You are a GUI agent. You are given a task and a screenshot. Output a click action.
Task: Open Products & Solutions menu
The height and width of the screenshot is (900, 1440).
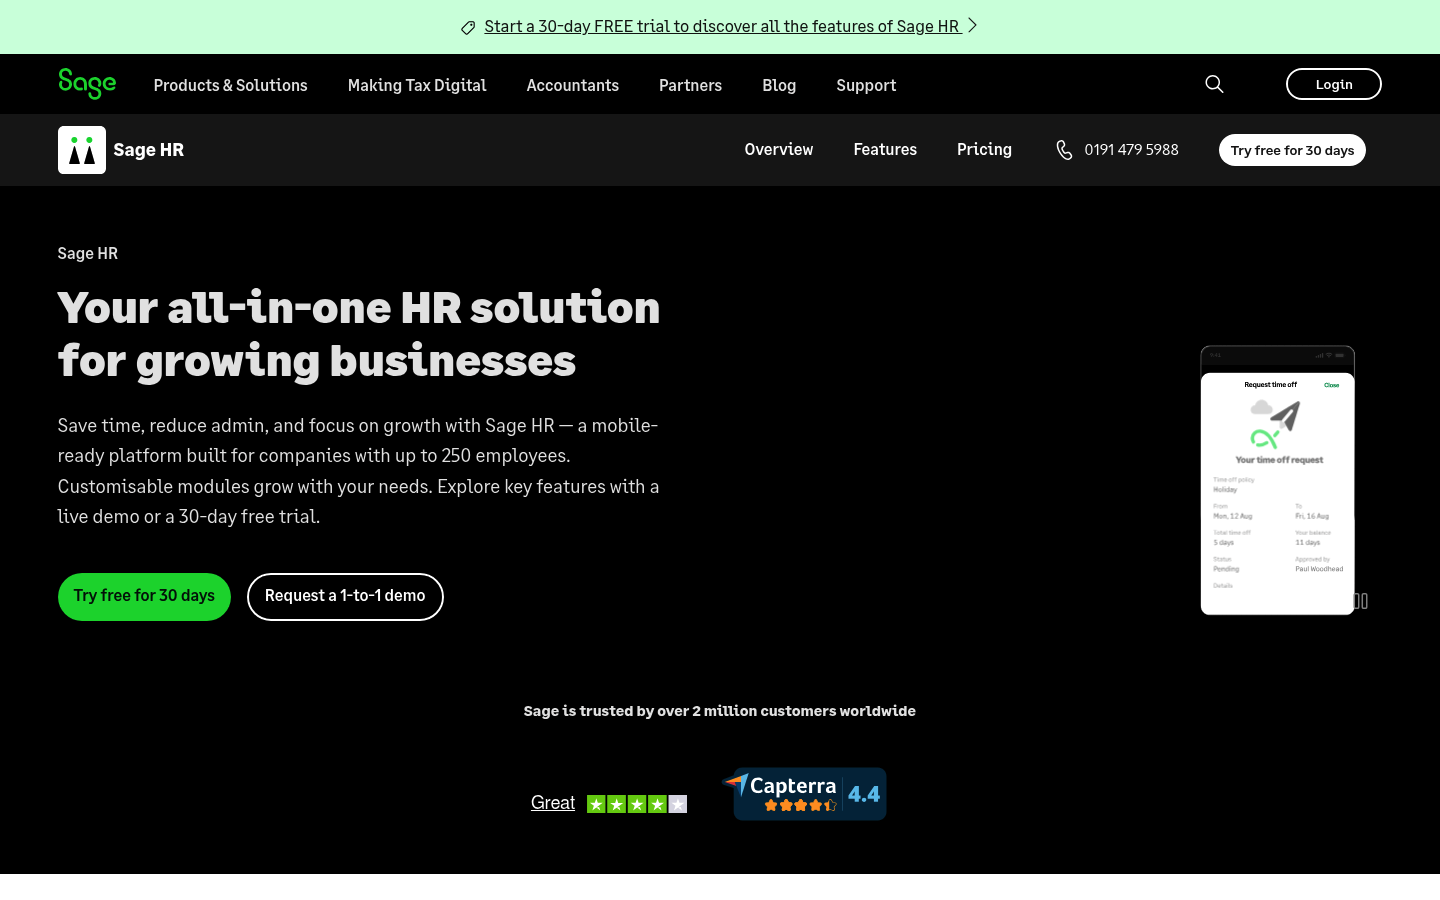(231, 85)
